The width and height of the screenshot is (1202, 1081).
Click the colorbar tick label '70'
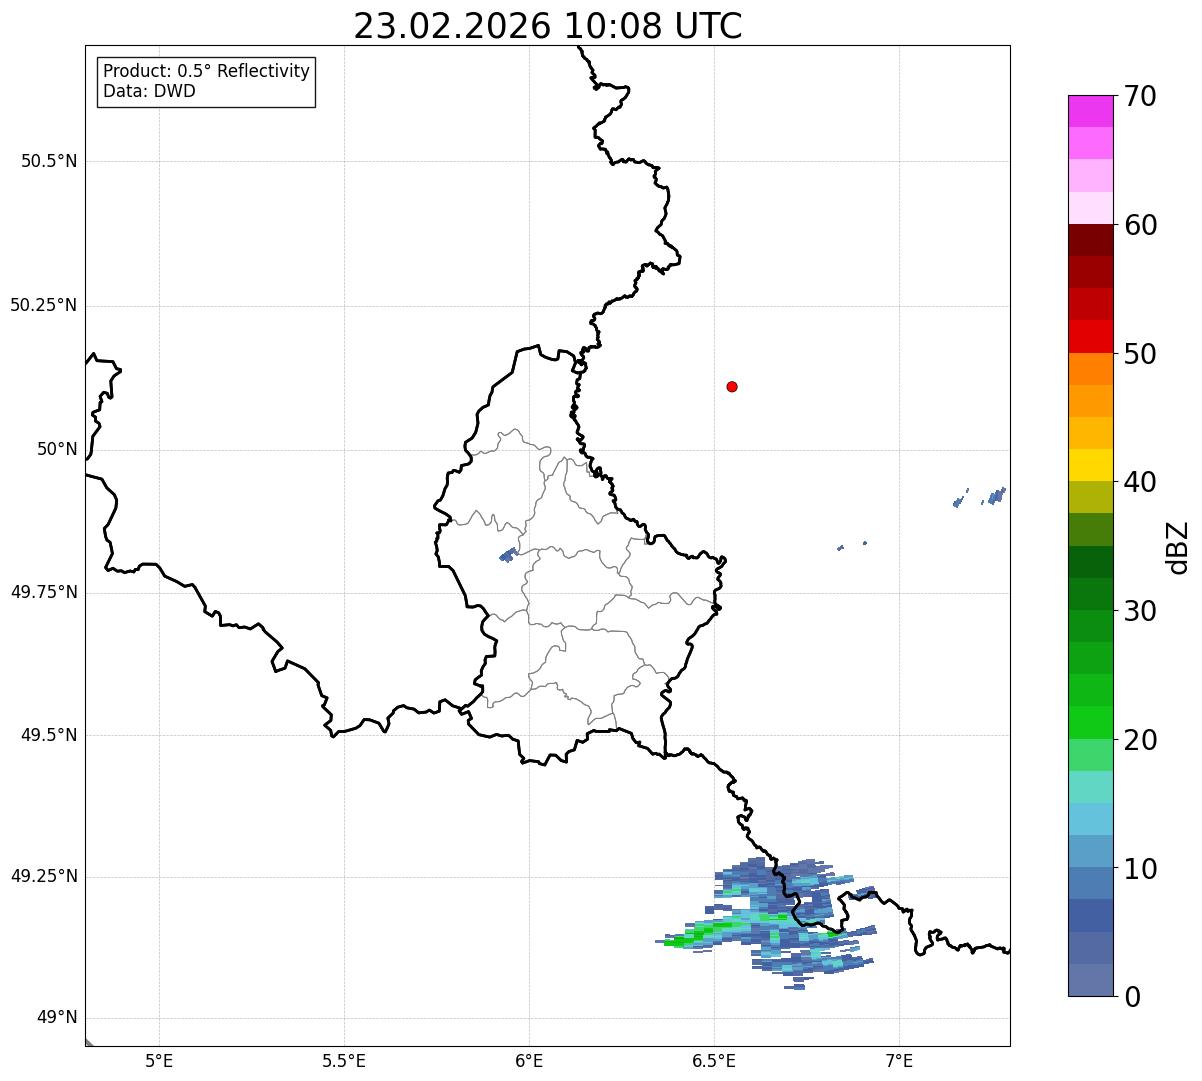click(1140, 96)
